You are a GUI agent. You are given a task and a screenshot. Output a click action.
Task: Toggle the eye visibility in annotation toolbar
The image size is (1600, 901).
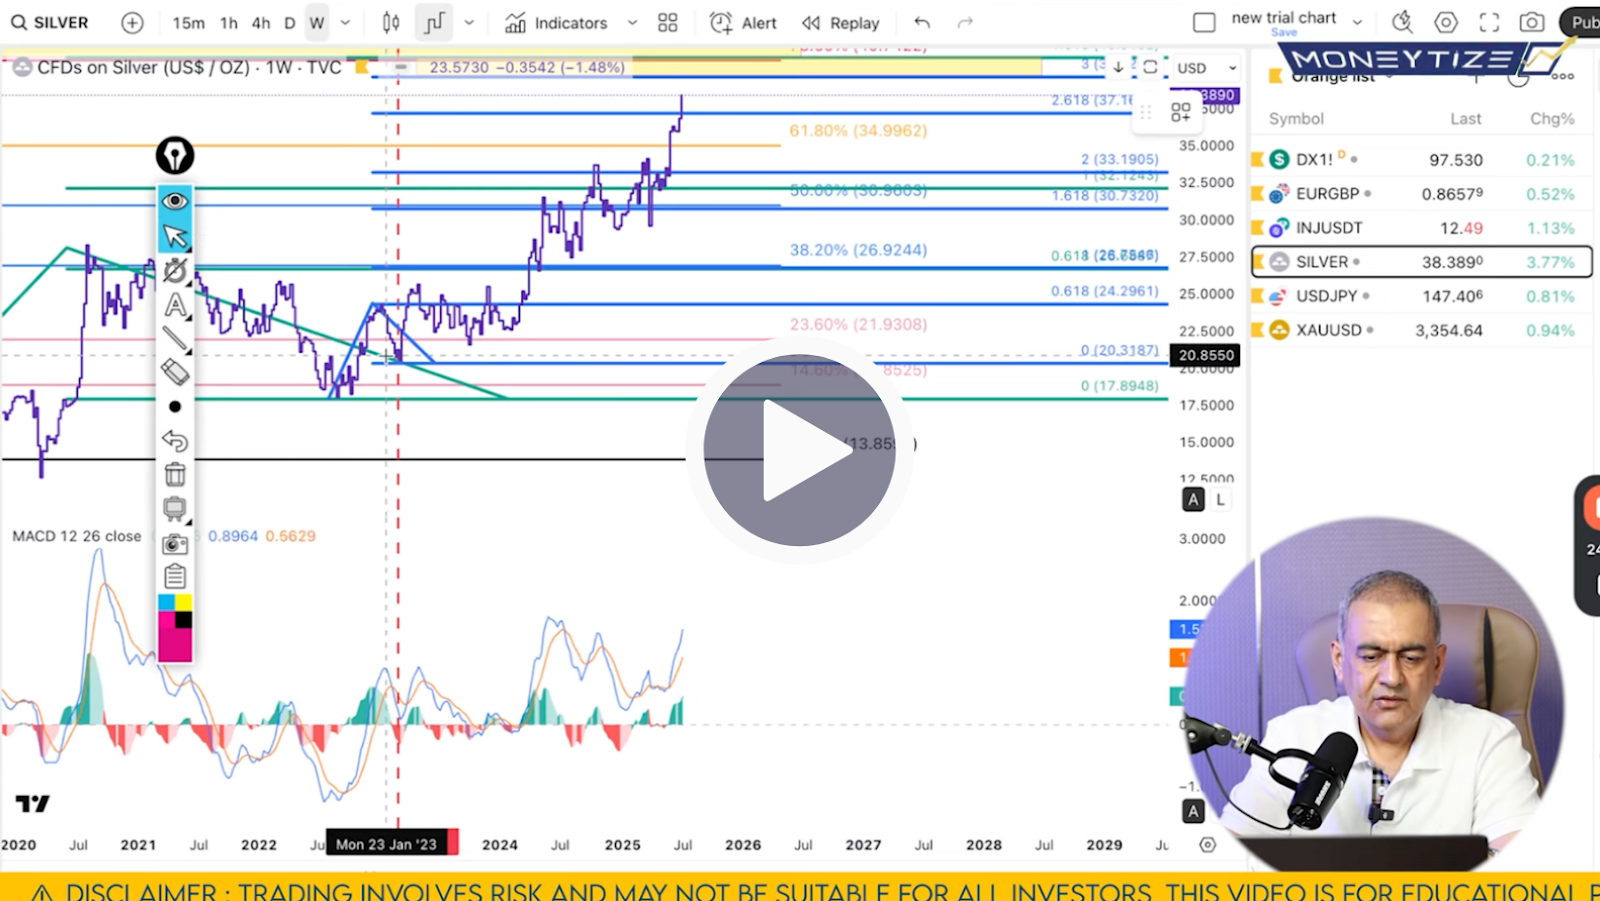click(175, 201)
